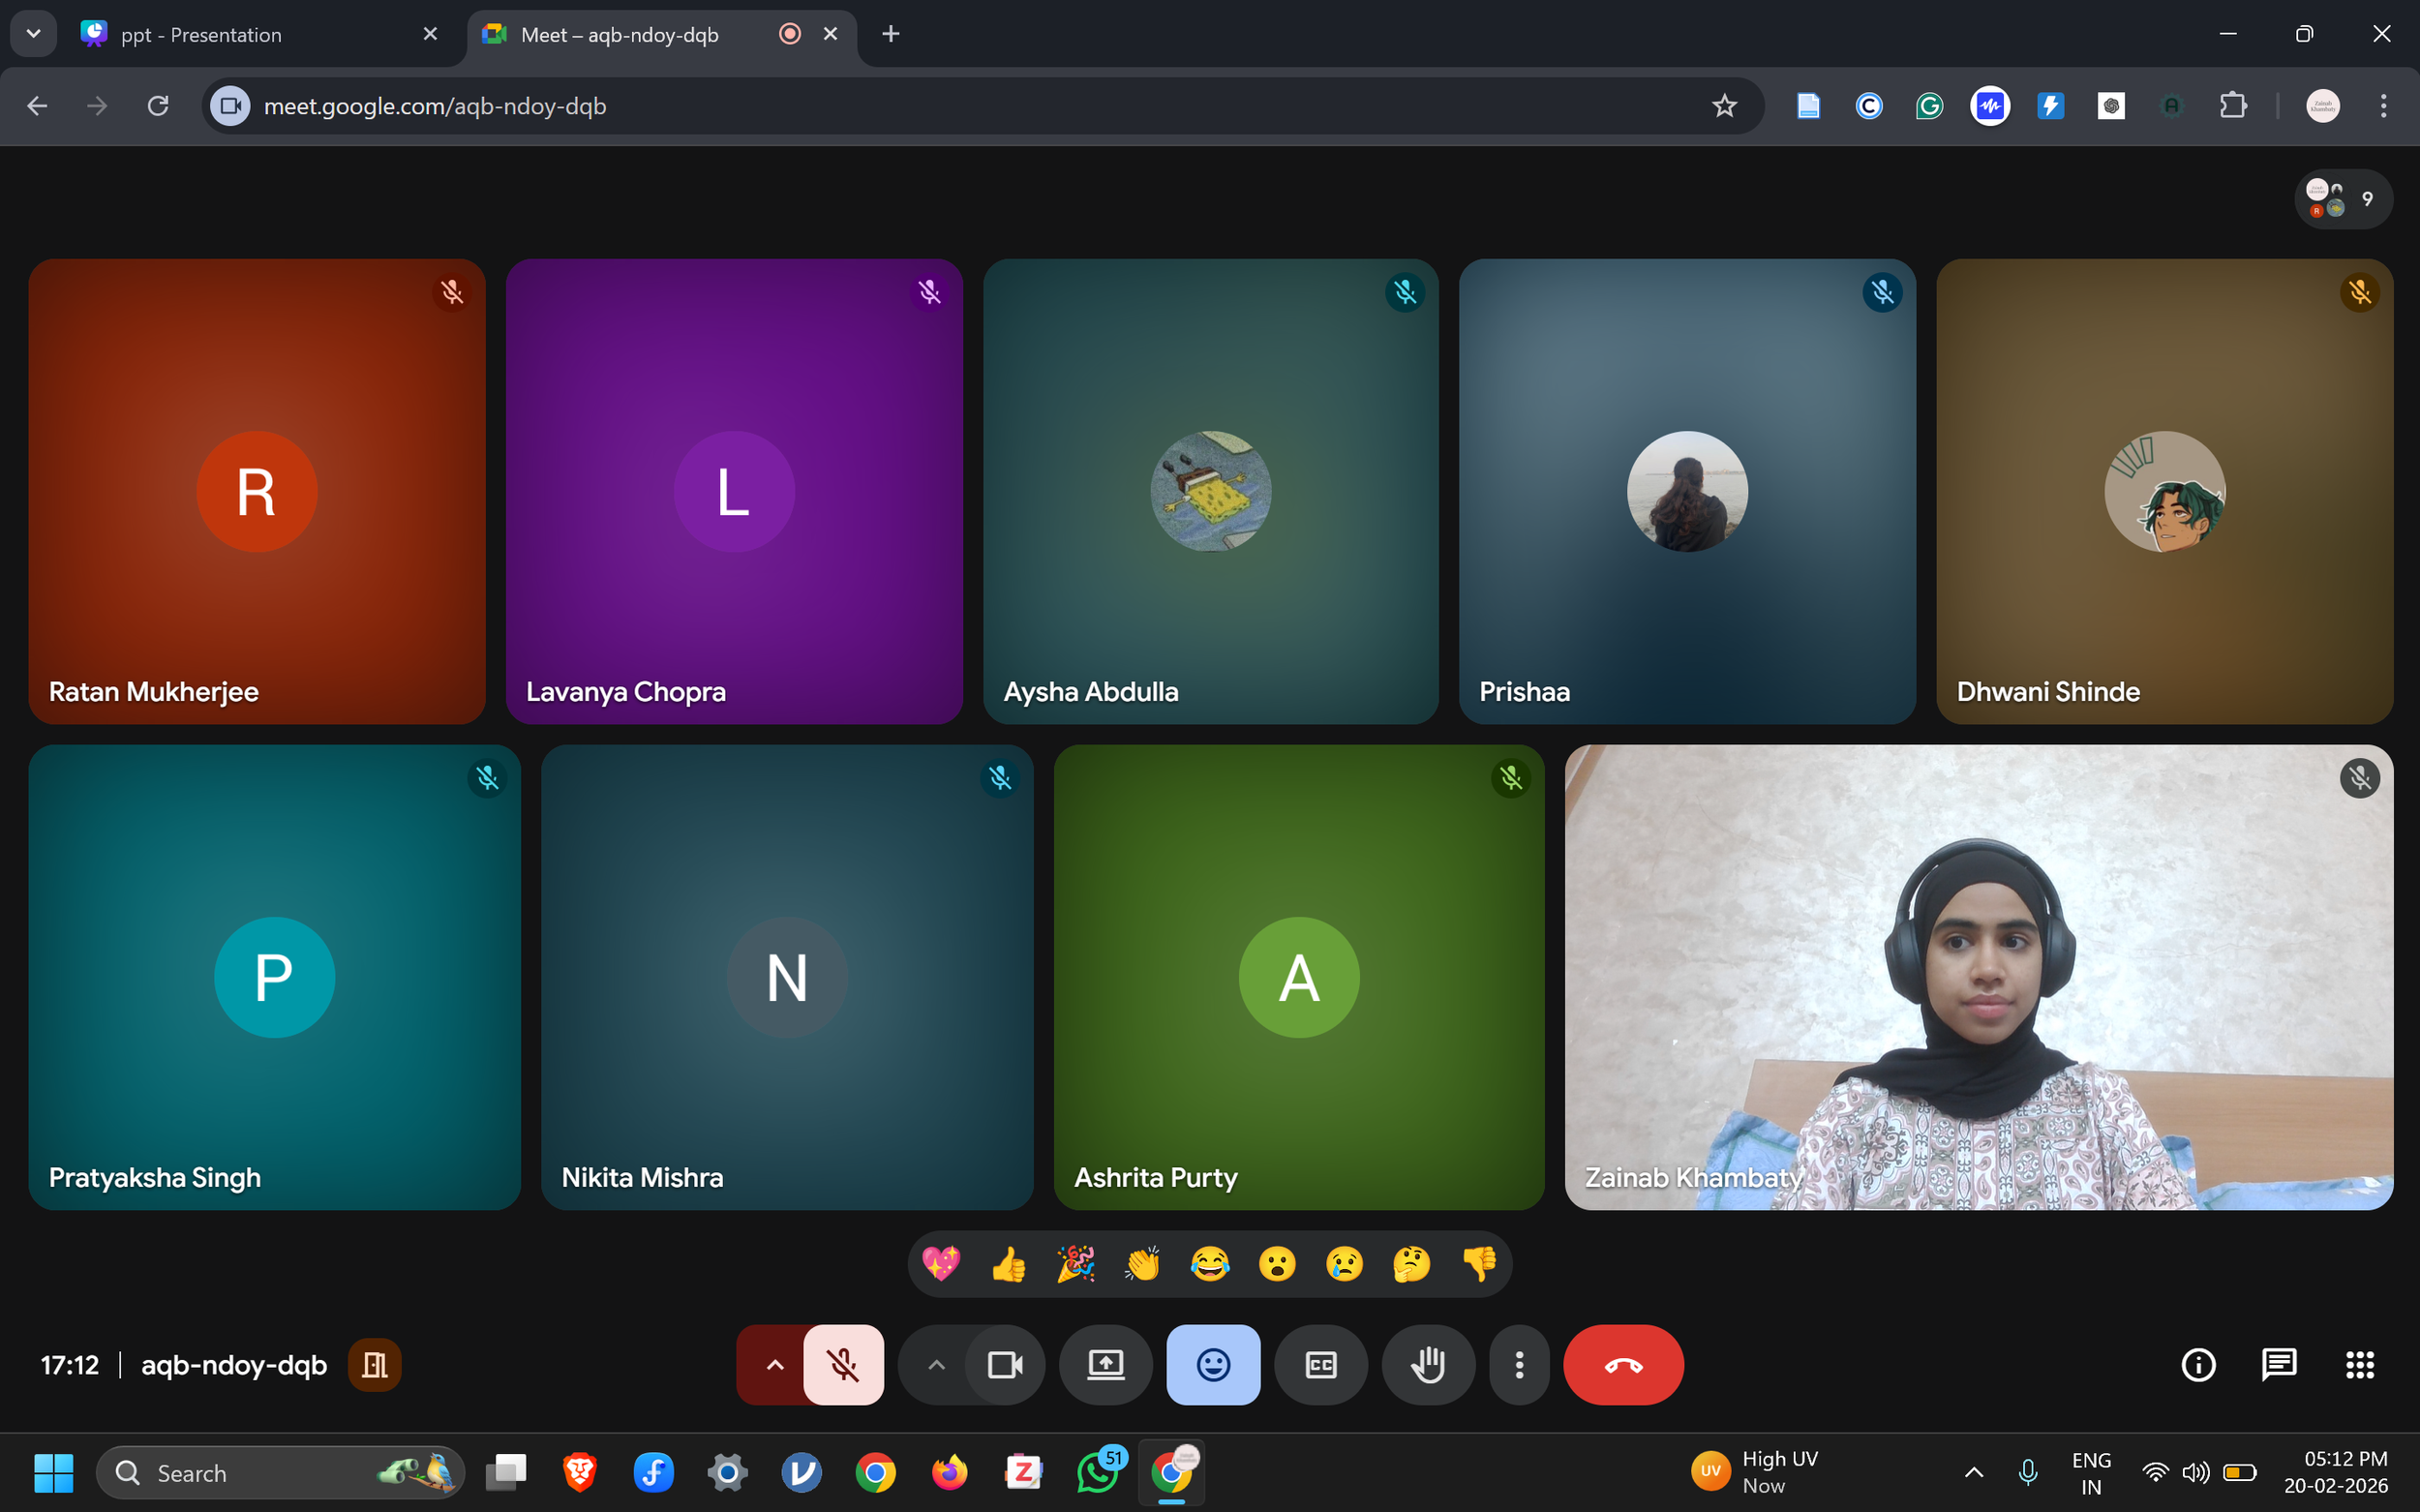Open the activities grid icon
This screenshot has height=1512, width=2420.
2359,1365
